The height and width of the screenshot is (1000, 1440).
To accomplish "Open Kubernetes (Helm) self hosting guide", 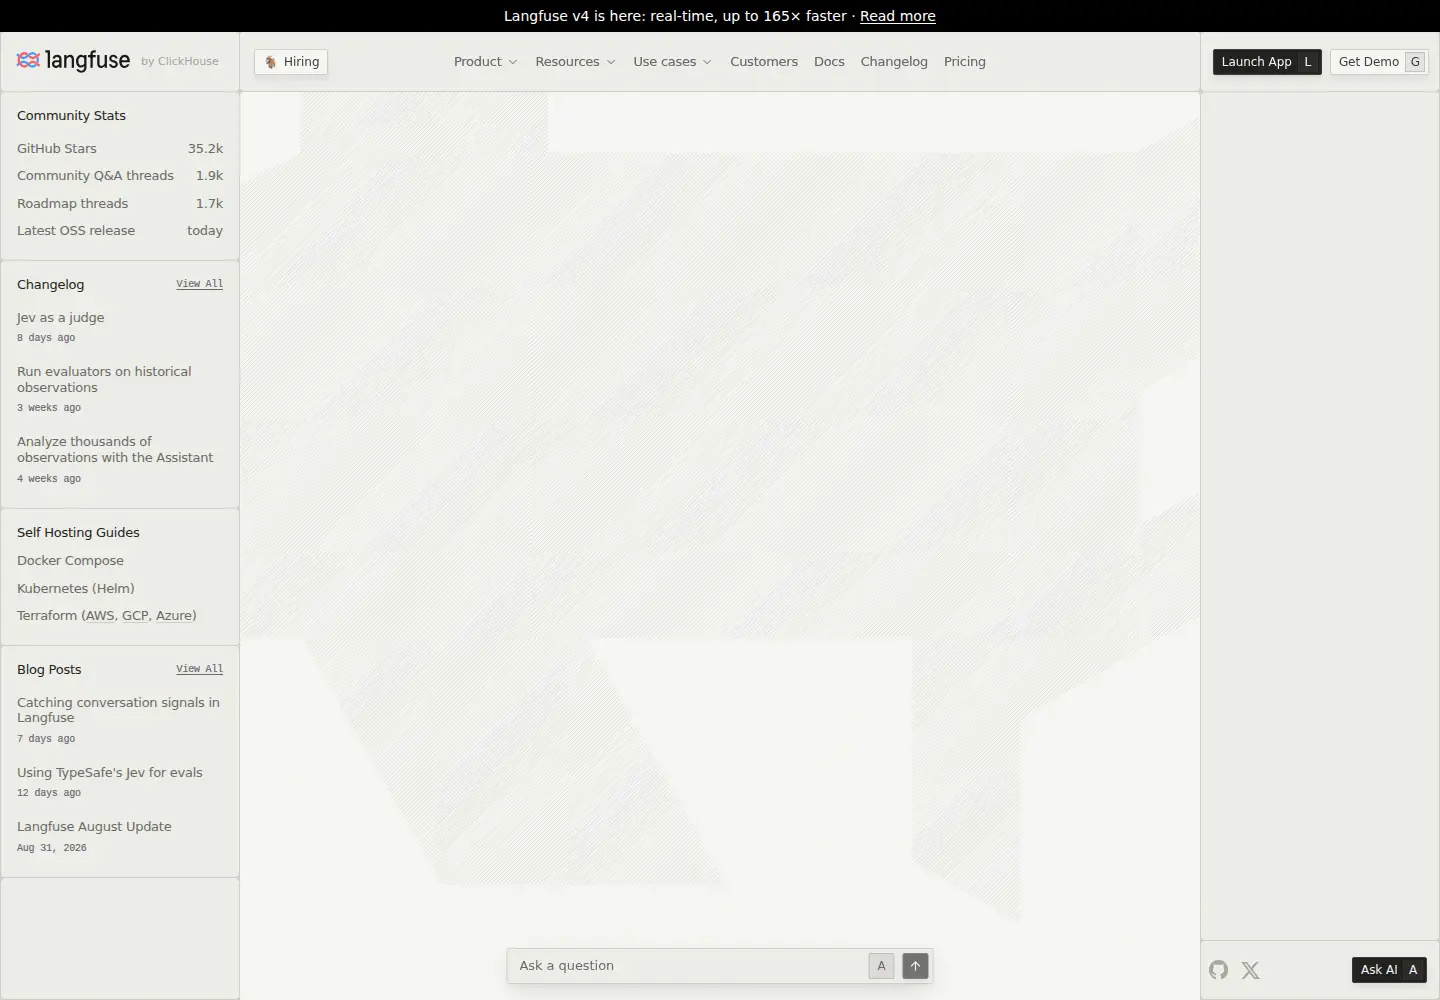I will (76, 589).
